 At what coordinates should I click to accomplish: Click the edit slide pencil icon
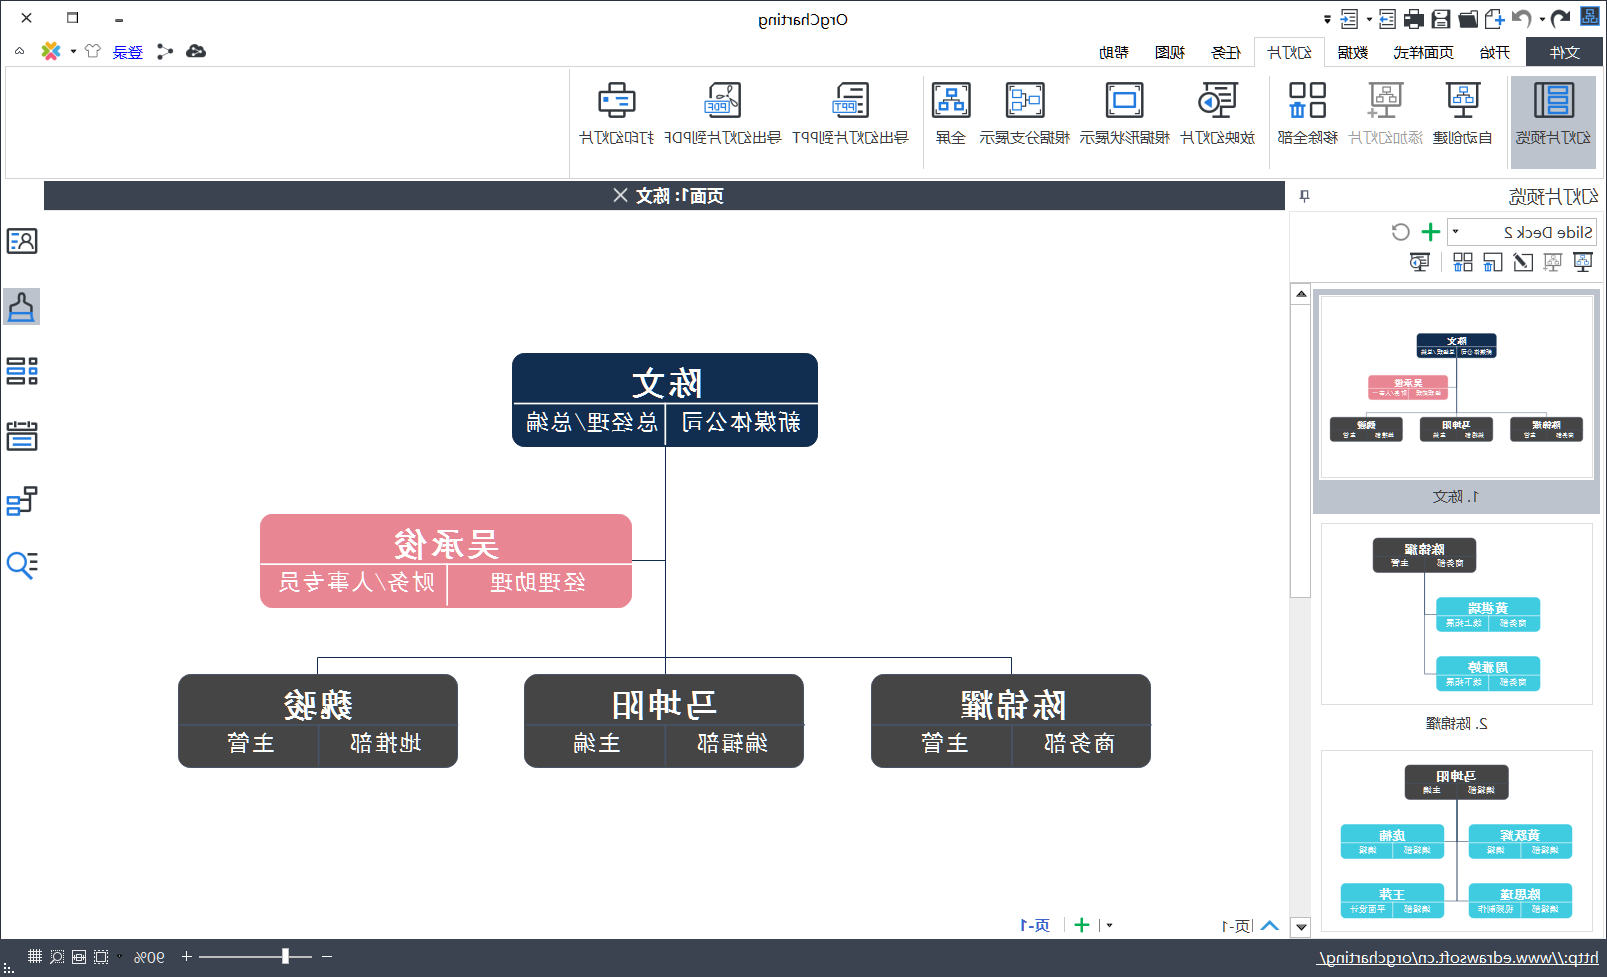(1523, 262)
